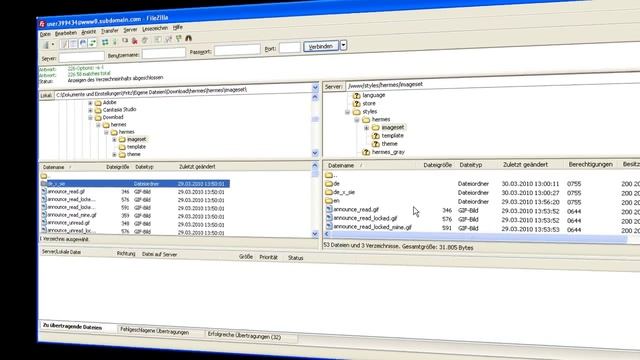Expand the remote imageset folder node
Viewport: 640px width, 360px height.
coord(366,128)
